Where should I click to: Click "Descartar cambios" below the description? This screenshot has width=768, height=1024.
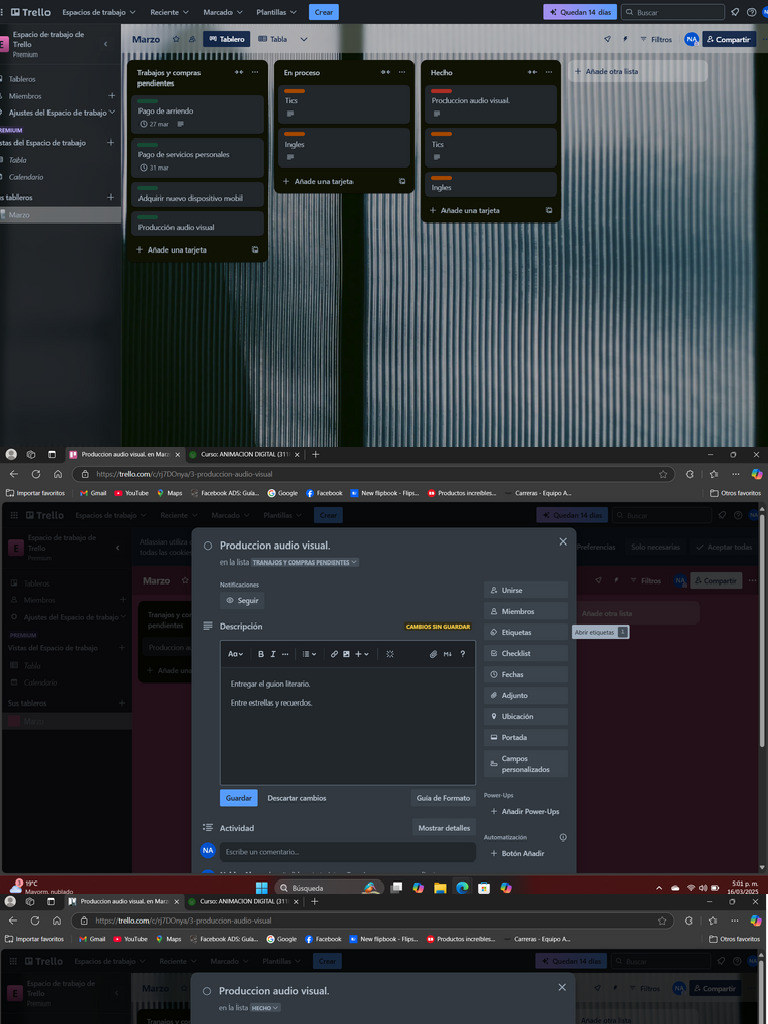[x=296, y=798]
